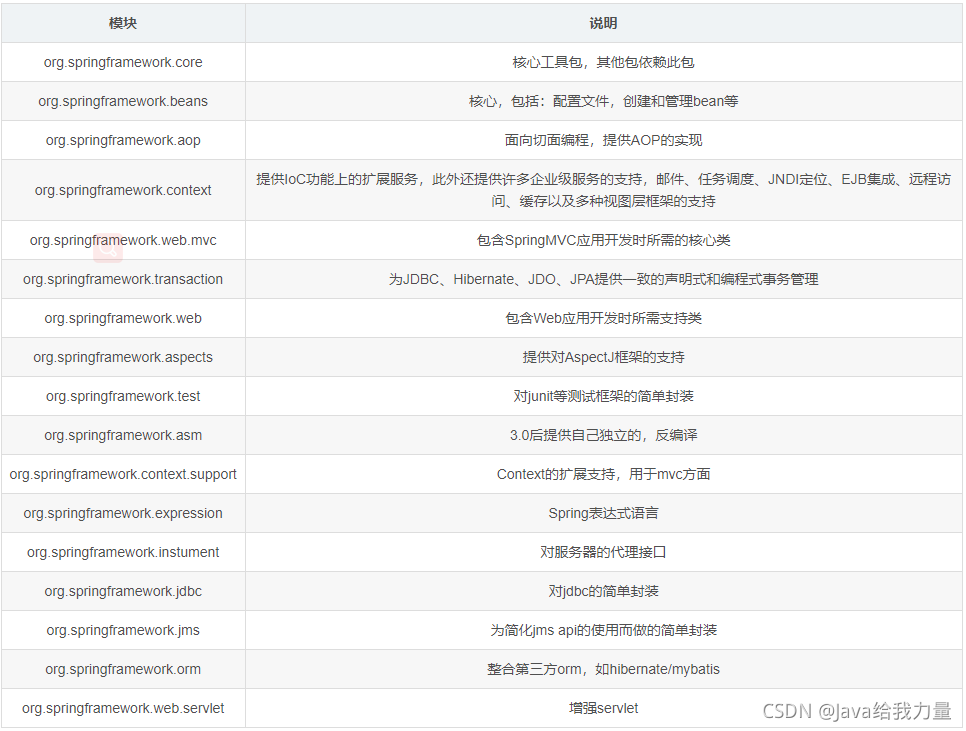Click description 提供对AspectJ框架的支持

[603, 357]
